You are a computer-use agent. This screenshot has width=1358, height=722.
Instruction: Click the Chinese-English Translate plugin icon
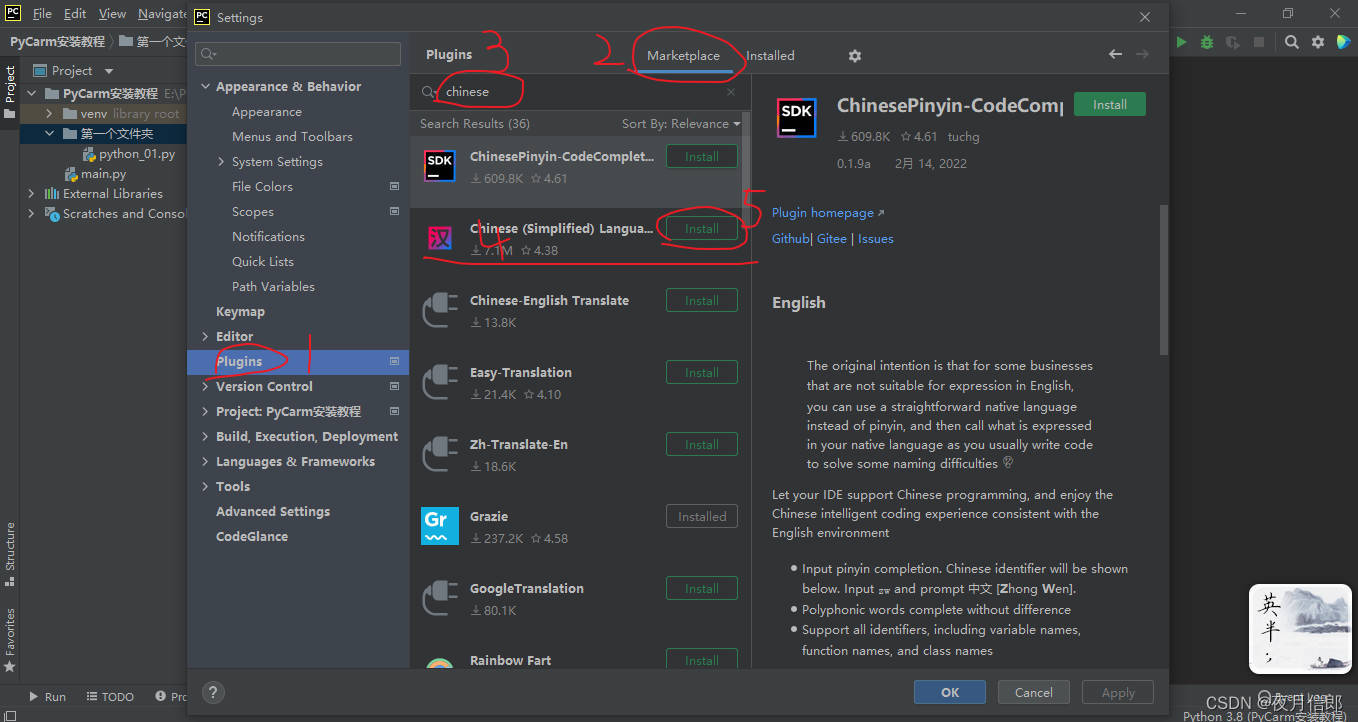point(440,309)
